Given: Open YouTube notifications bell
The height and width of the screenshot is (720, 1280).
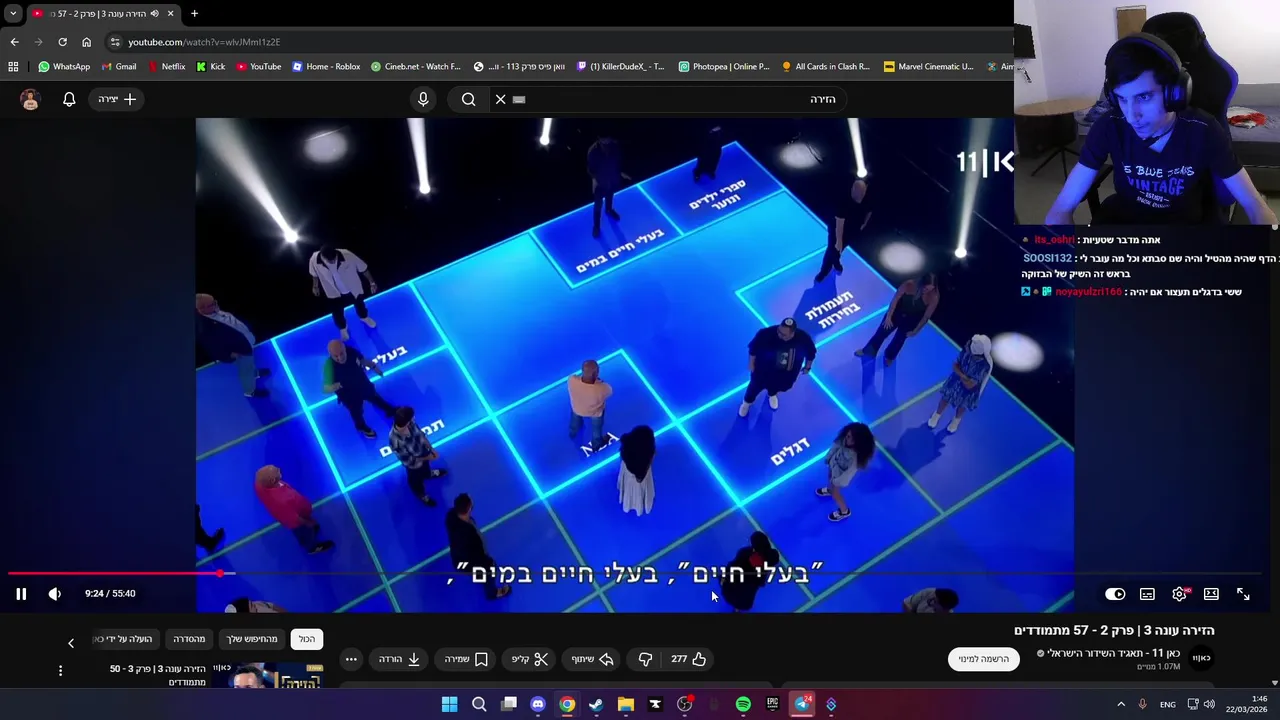Looking at the screenshot, I should point(69,99).
